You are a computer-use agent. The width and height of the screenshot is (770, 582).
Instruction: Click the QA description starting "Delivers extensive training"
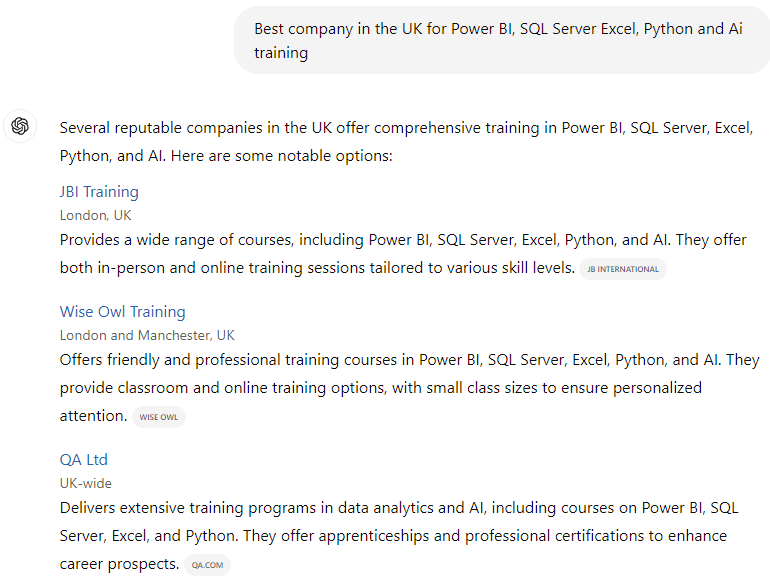tap(399, 535)
